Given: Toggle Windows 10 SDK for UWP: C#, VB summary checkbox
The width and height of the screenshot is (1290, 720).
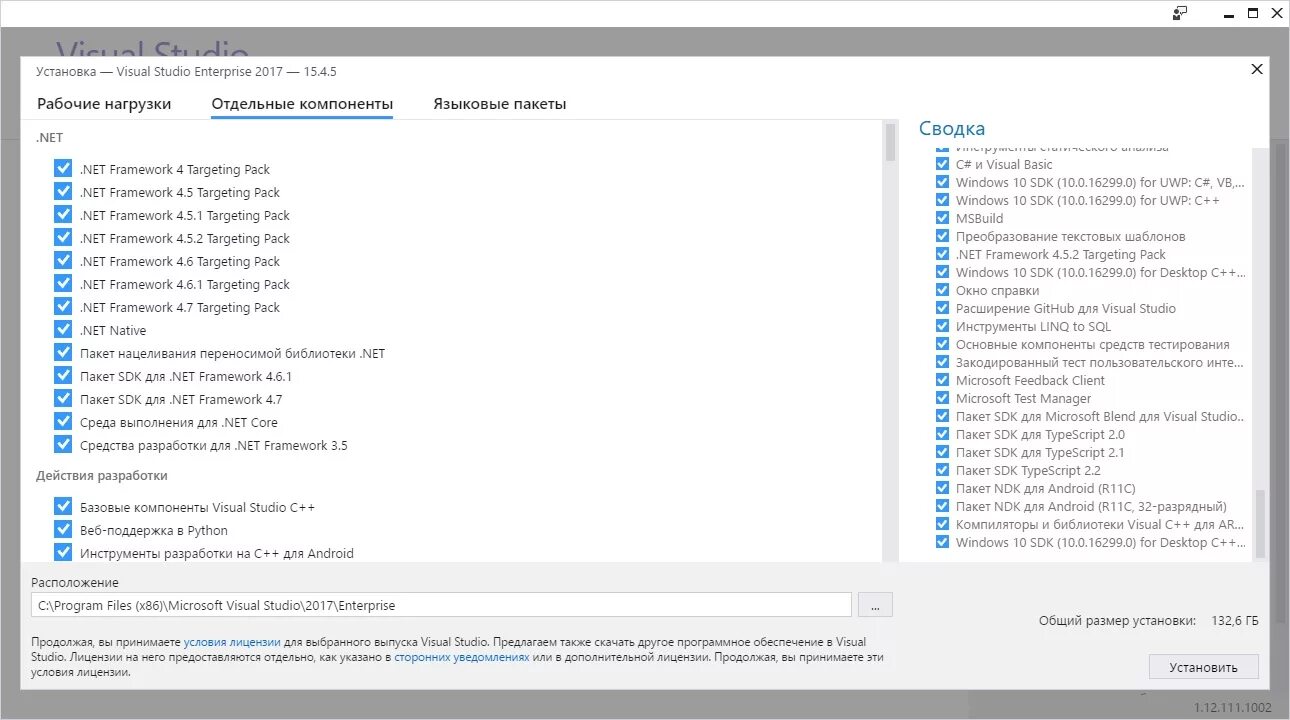Looking at the screenshot, I should click(942, 182).
